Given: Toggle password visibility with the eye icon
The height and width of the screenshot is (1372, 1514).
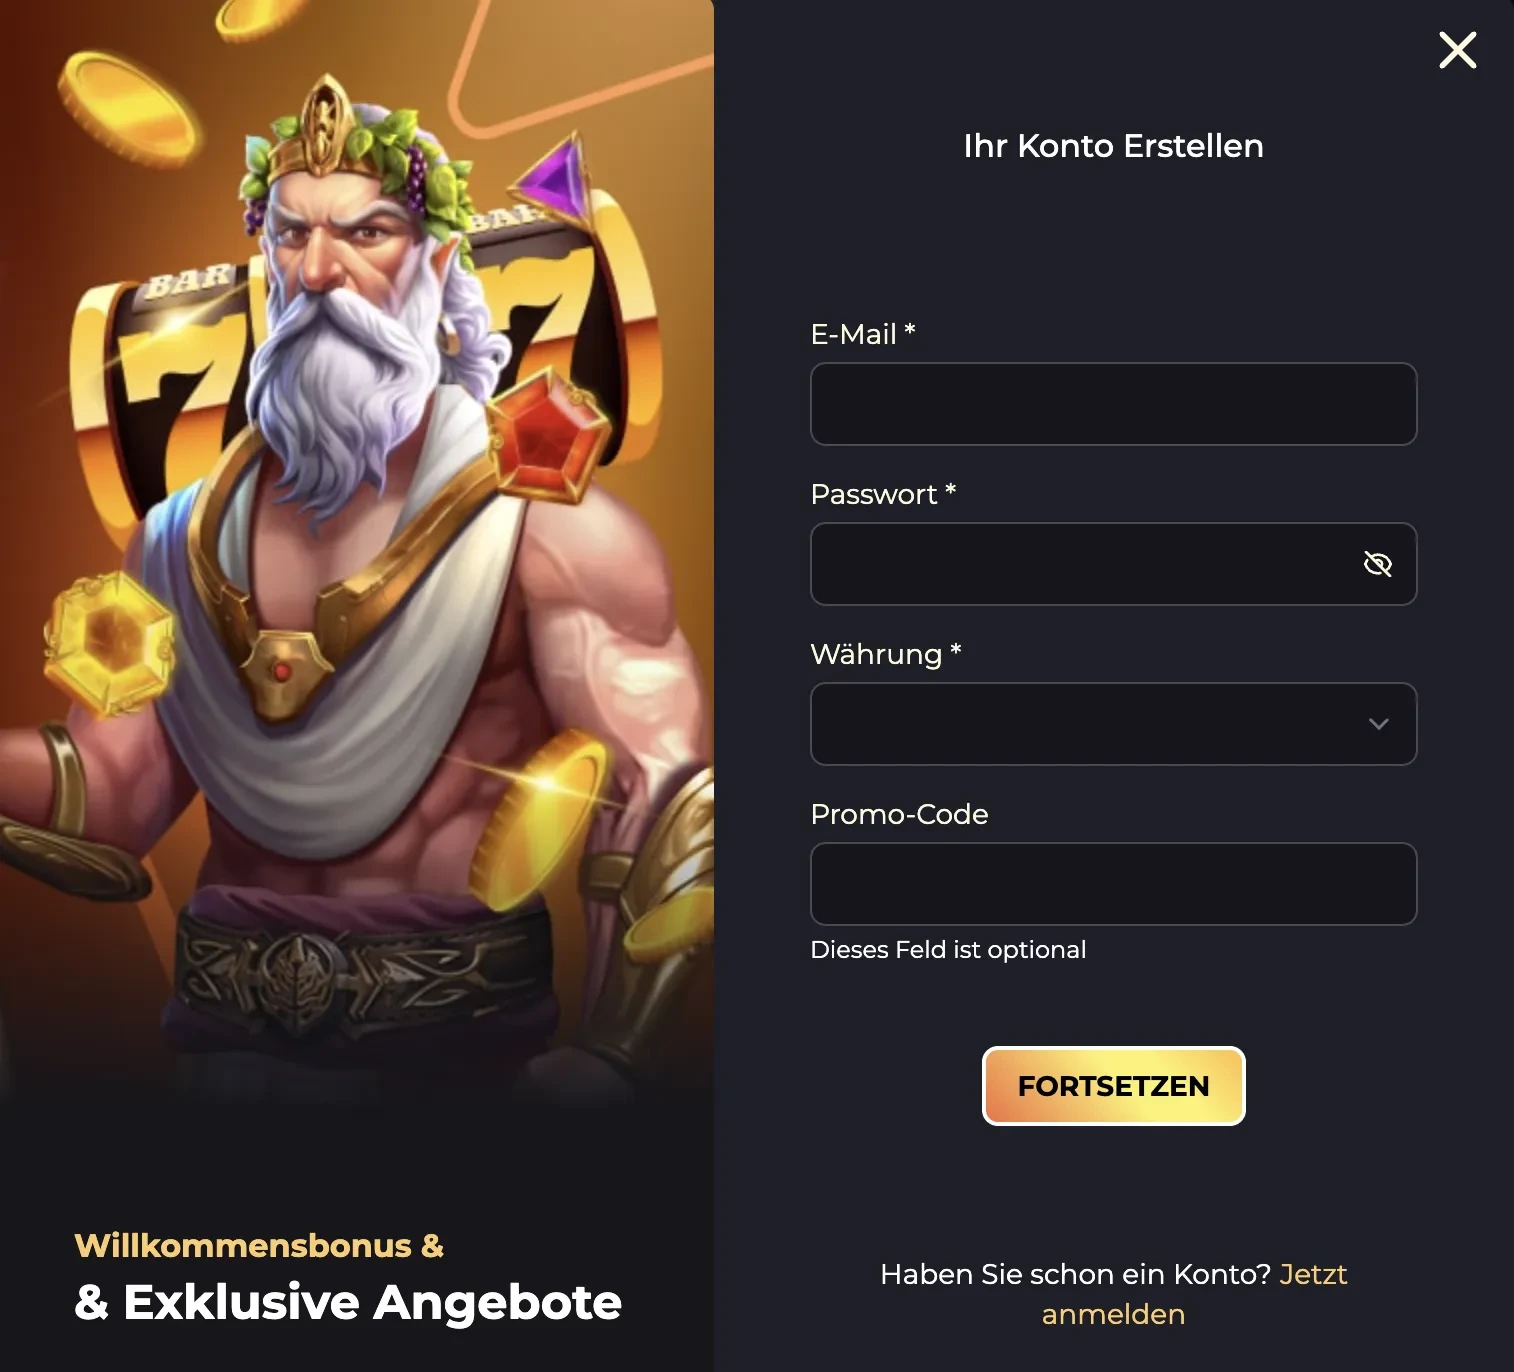Looking at the screenshot, I should click(x=1378, y=564).
